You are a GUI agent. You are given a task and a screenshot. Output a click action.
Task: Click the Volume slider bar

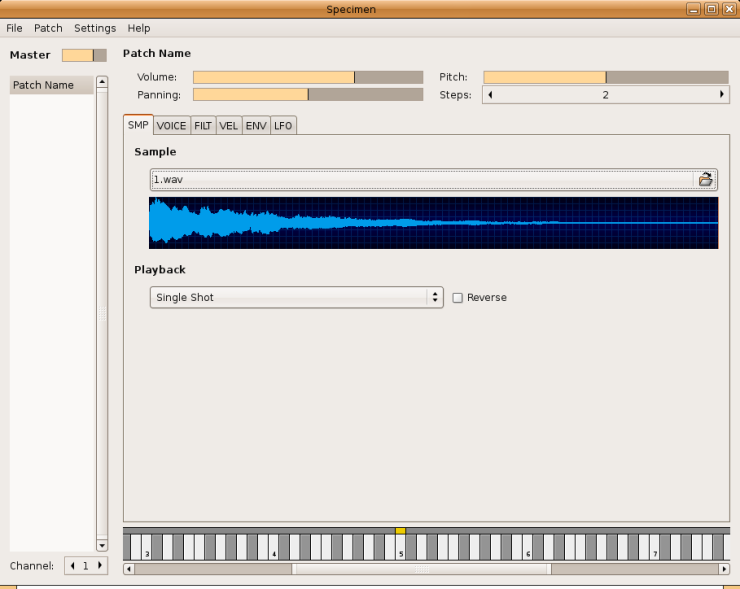pos(308,77)
